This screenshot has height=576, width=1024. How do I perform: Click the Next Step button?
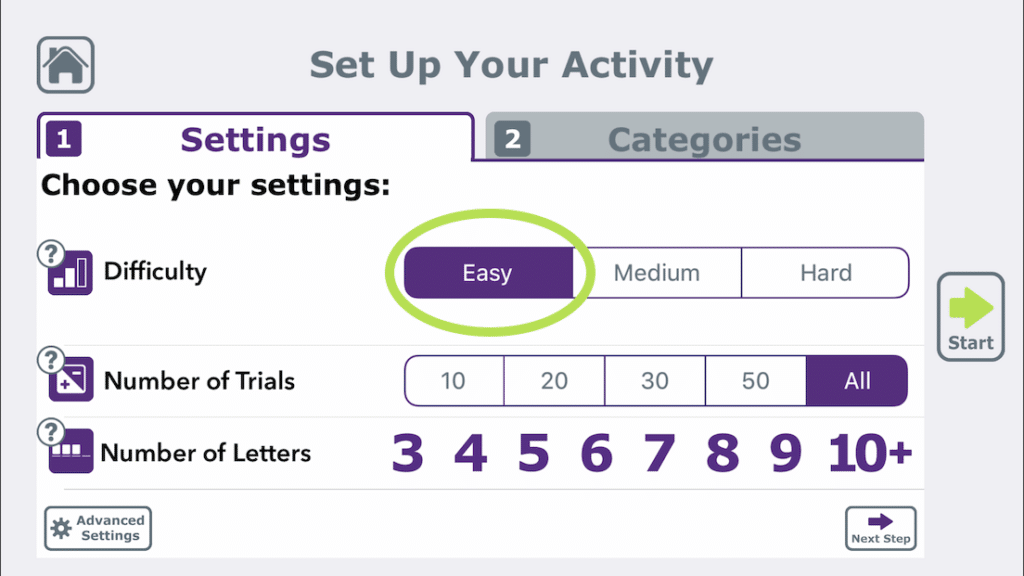(x=880, y=528)
